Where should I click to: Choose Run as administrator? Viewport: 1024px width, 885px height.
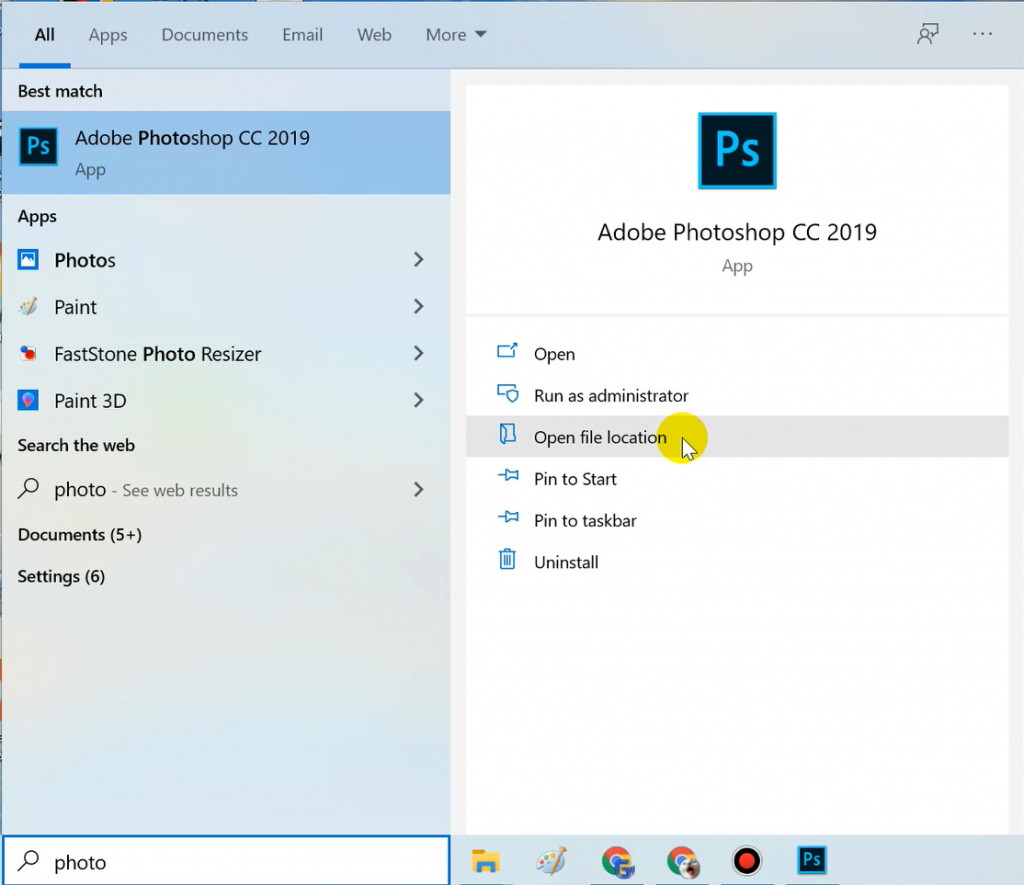[x=610, y=396]
